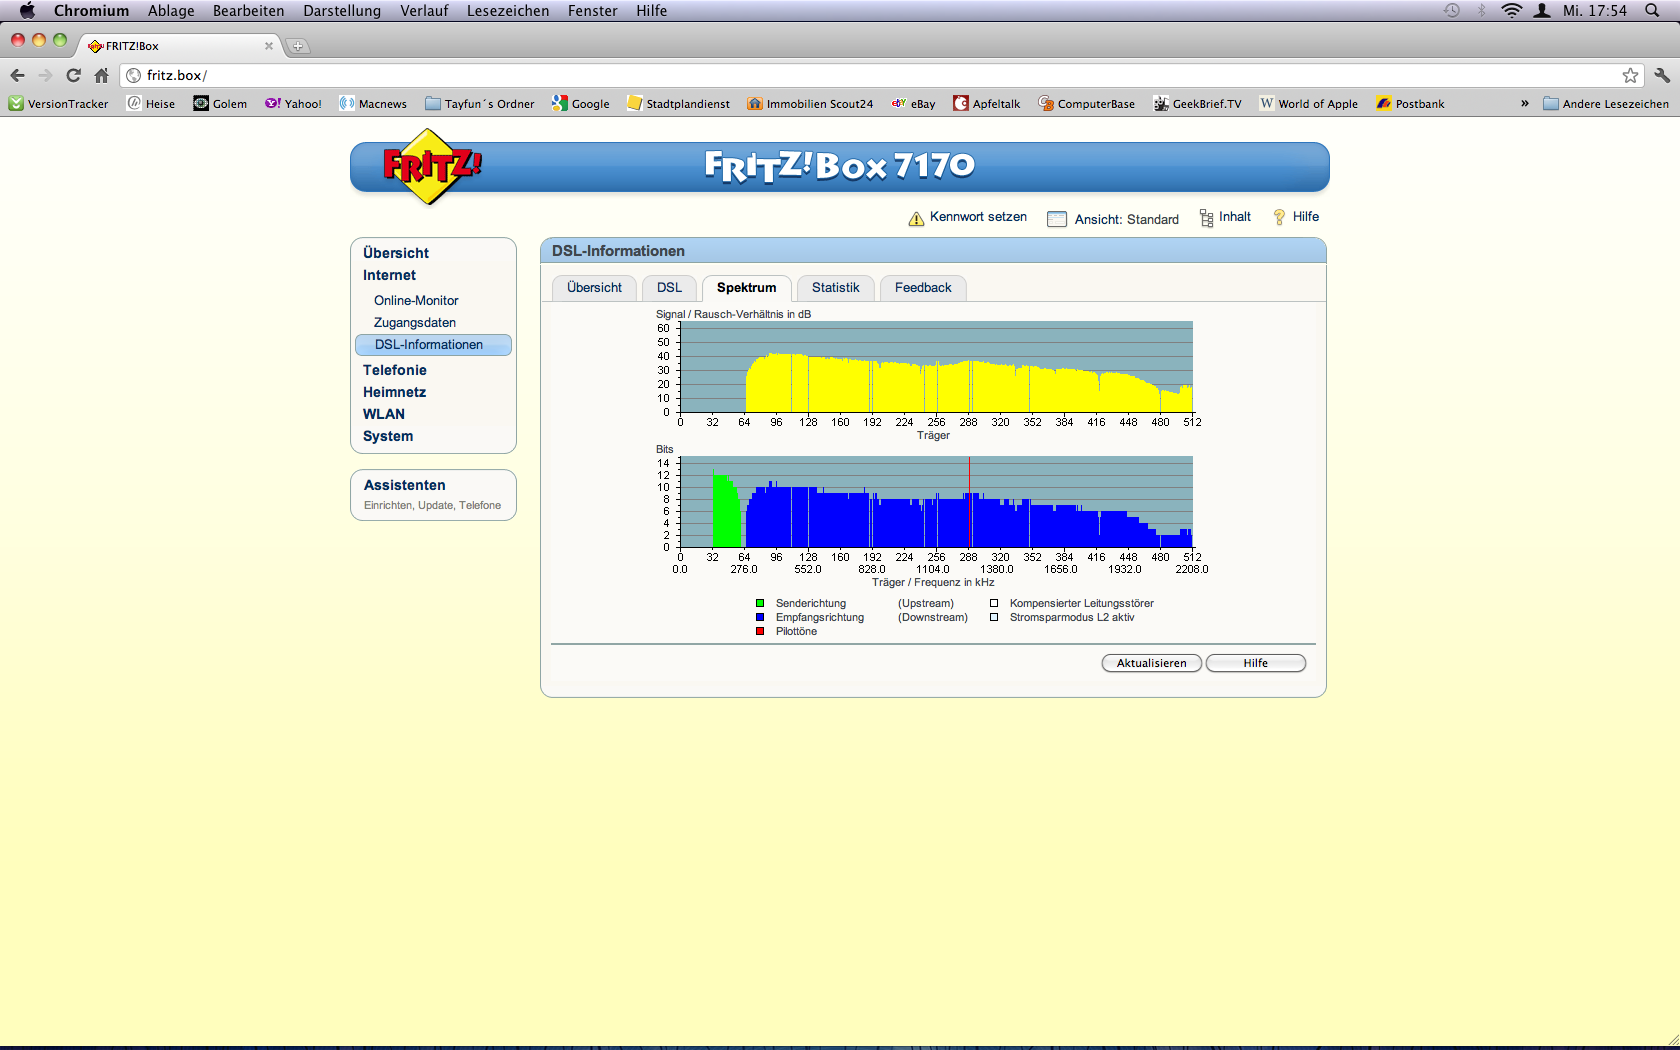Open the eBay bookmark
The width and height of the screenshot is (1680, 1050).
tap(913, 104)
